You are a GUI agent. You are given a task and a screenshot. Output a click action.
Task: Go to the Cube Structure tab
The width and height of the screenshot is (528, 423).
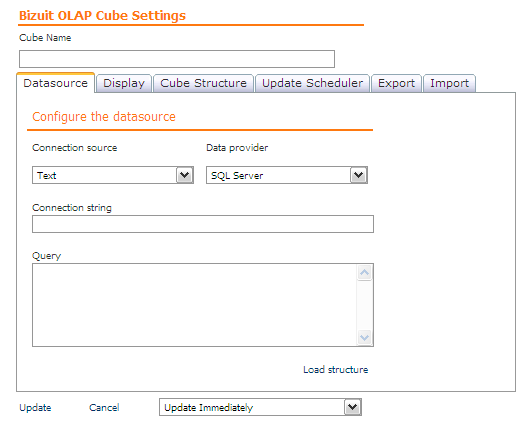(203, 83)
